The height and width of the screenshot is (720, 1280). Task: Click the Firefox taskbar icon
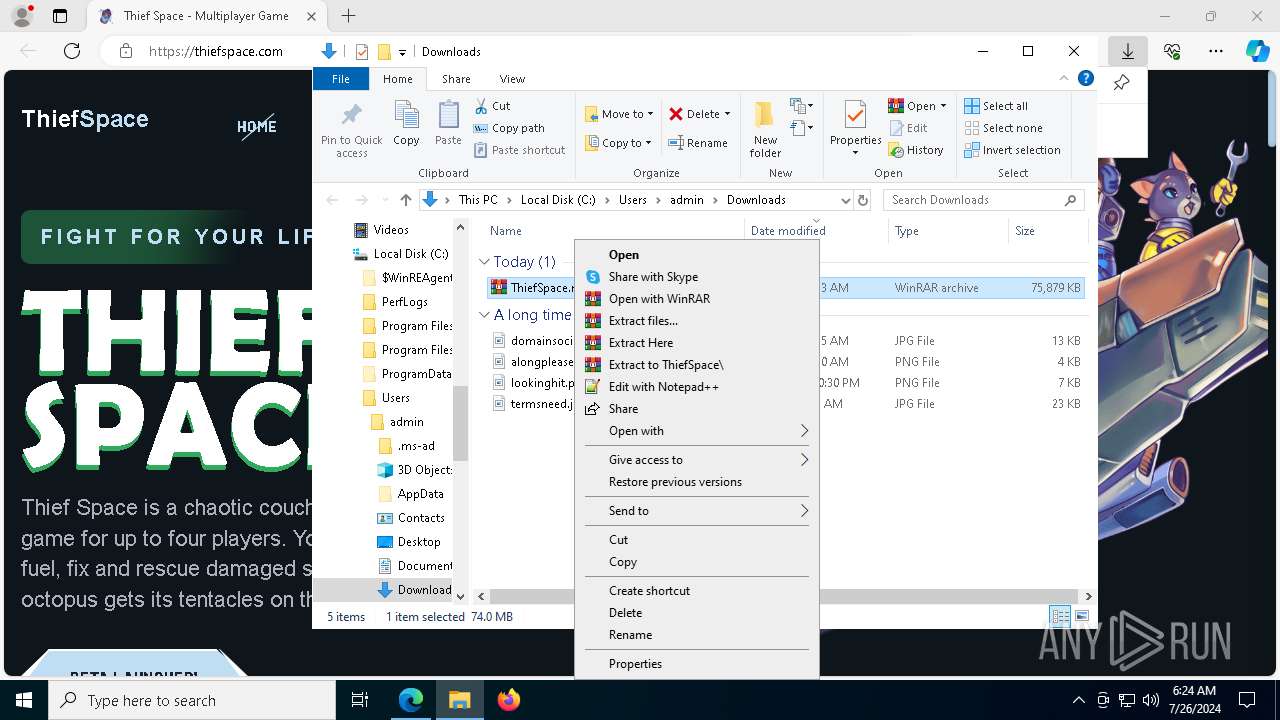click(x=509, y=700)
